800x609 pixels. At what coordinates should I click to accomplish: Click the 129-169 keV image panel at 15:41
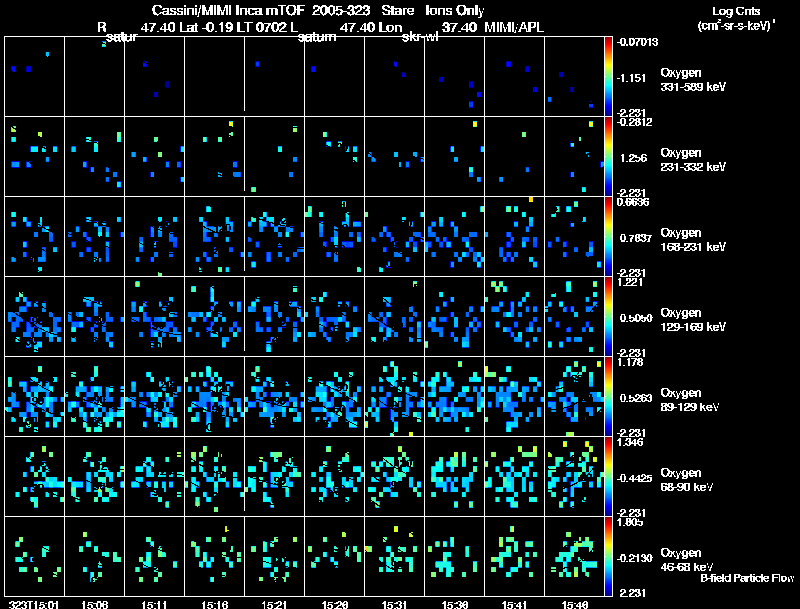[x=515, y=317]
